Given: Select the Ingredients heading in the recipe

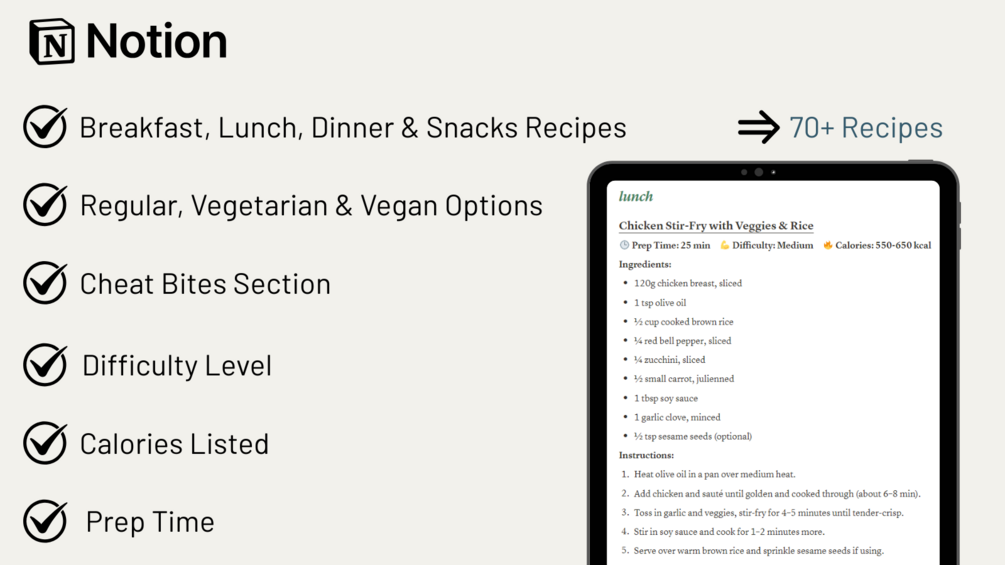Looking at the screenshot, I should pos(645,264).
